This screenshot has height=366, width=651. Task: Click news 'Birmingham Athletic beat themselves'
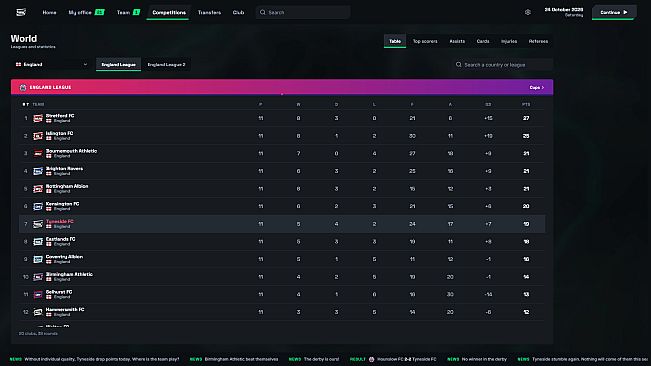tap(241, 359)
